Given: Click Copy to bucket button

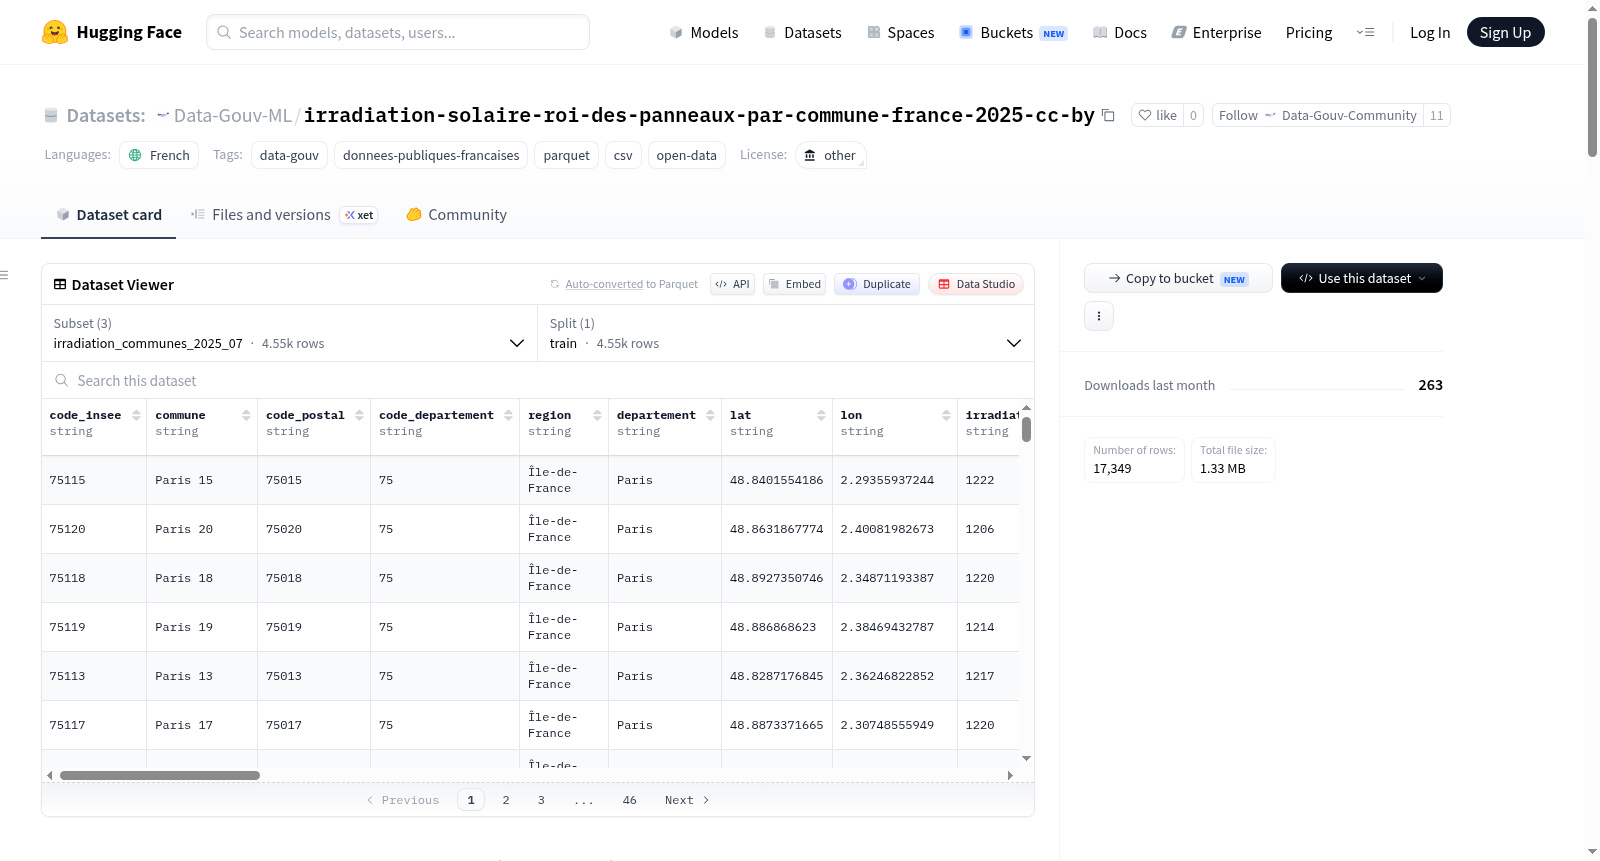Looking at the screenshot, I should coord(1178,278).
